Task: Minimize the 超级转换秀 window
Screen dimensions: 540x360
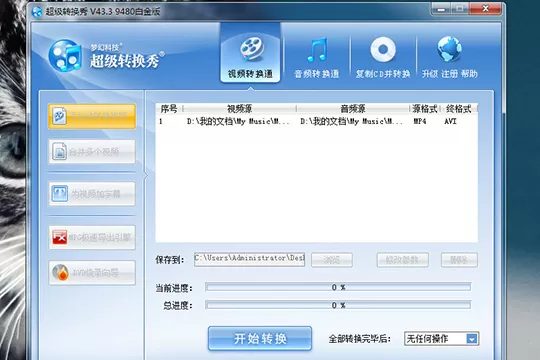Action: coord(441,9)
